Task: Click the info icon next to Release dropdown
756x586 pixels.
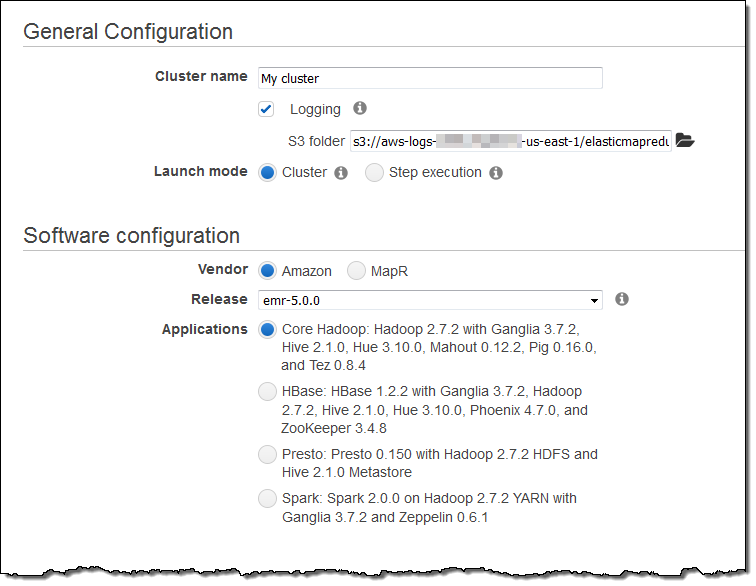Action: point(621,299)
